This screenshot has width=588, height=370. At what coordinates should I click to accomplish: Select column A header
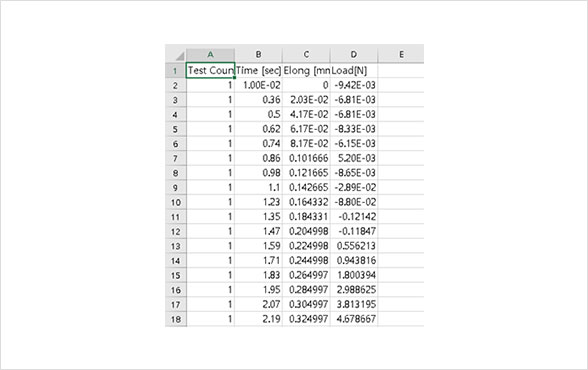(x=210, y=54)
